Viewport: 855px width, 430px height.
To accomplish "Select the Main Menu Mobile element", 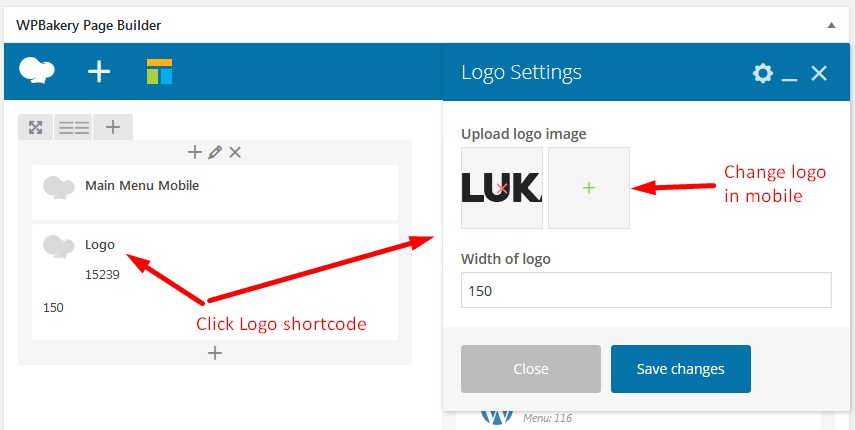I will pyautogui.click(x=215, y=192).
